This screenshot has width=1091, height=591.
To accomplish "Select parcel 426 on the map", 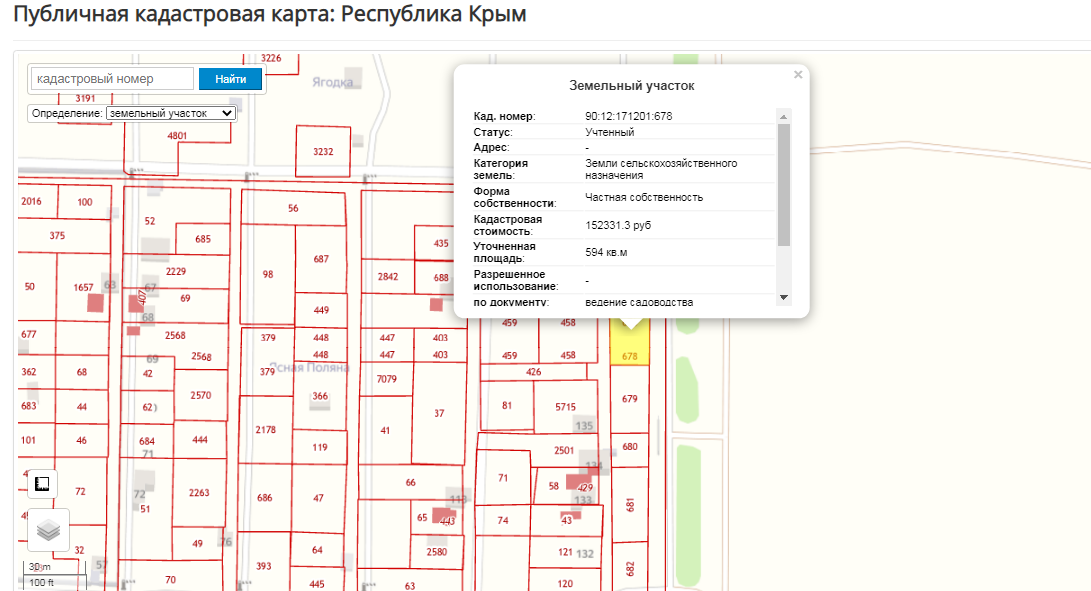I will [x=534, y=372].
